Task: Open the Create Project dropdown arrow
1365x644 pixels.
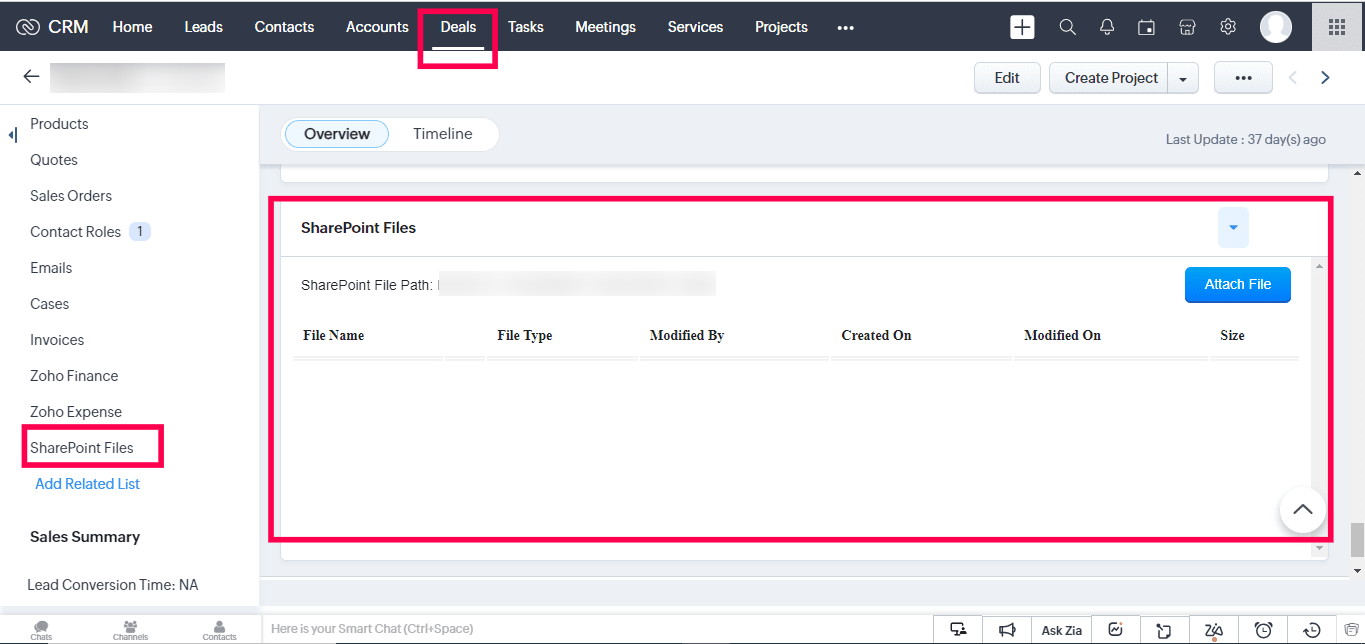Action: click(1183, 78)
